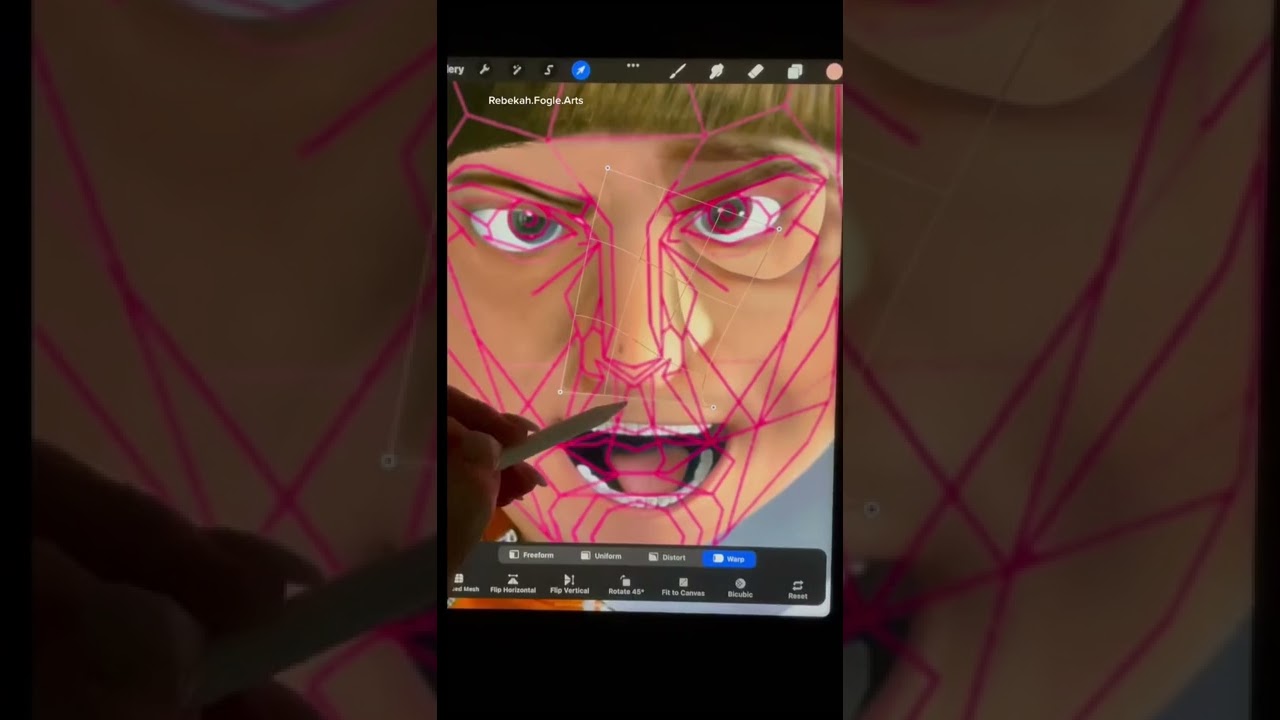Open the three-dot more options

(633, 66)
